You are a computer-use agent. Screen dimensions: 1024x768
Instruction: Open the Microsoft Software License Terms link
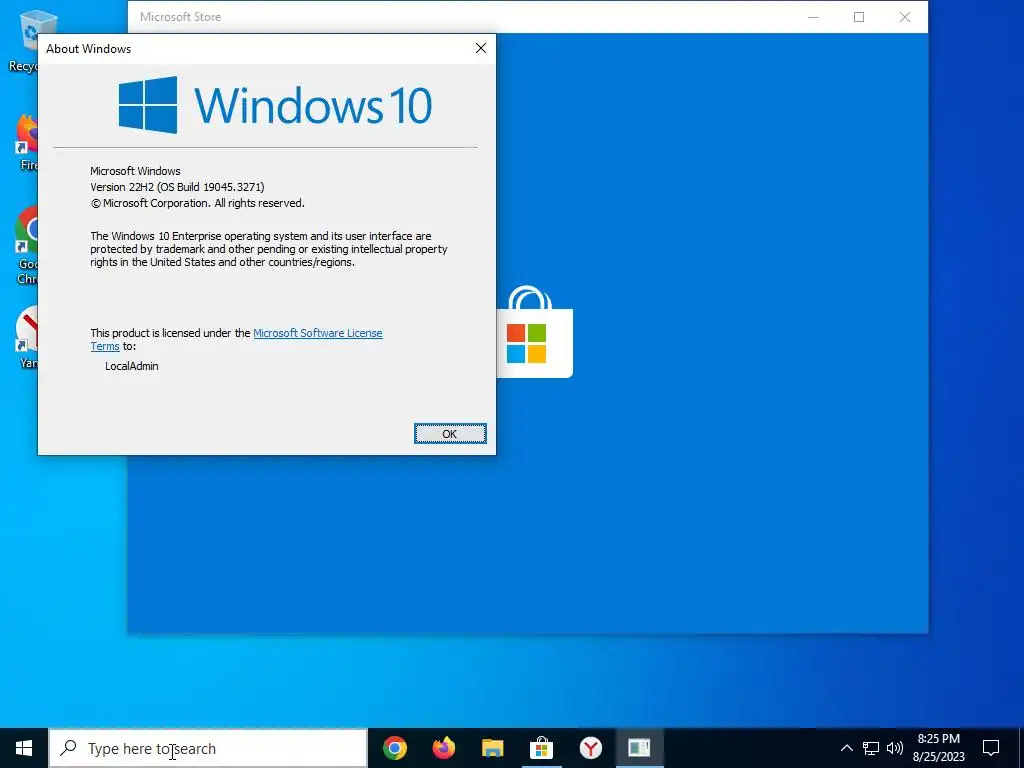click(x=317, y=333)
